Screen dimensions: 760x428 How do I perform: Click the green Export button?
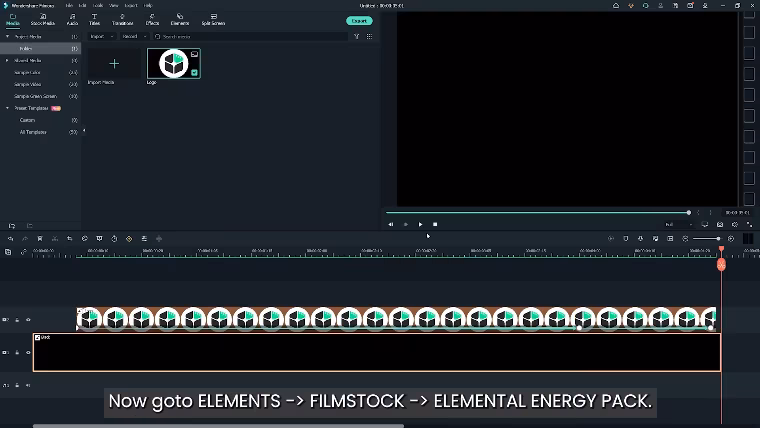click(x=359, y=21)
